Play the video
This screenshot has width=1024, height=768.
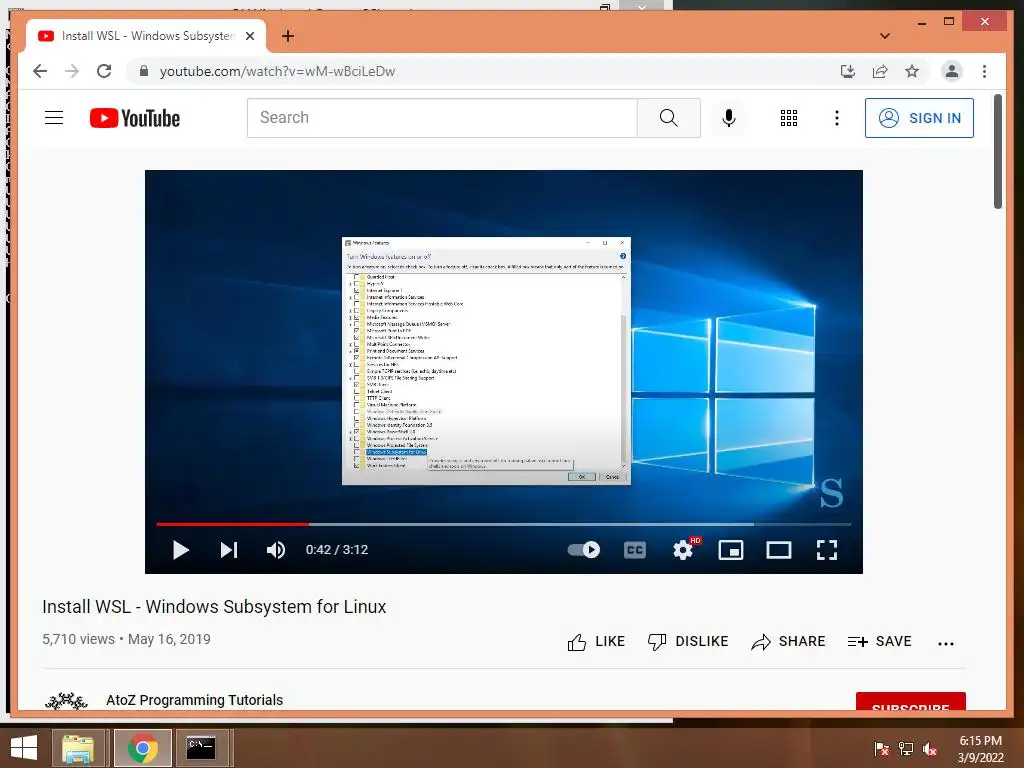pos(181,550)
